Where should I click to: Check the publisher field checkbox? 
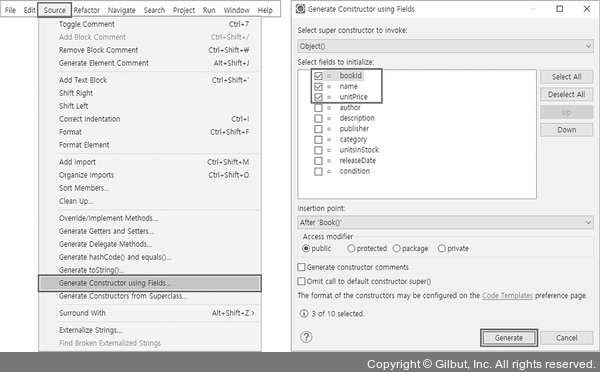pyautogui.click(x=318, y=129)
